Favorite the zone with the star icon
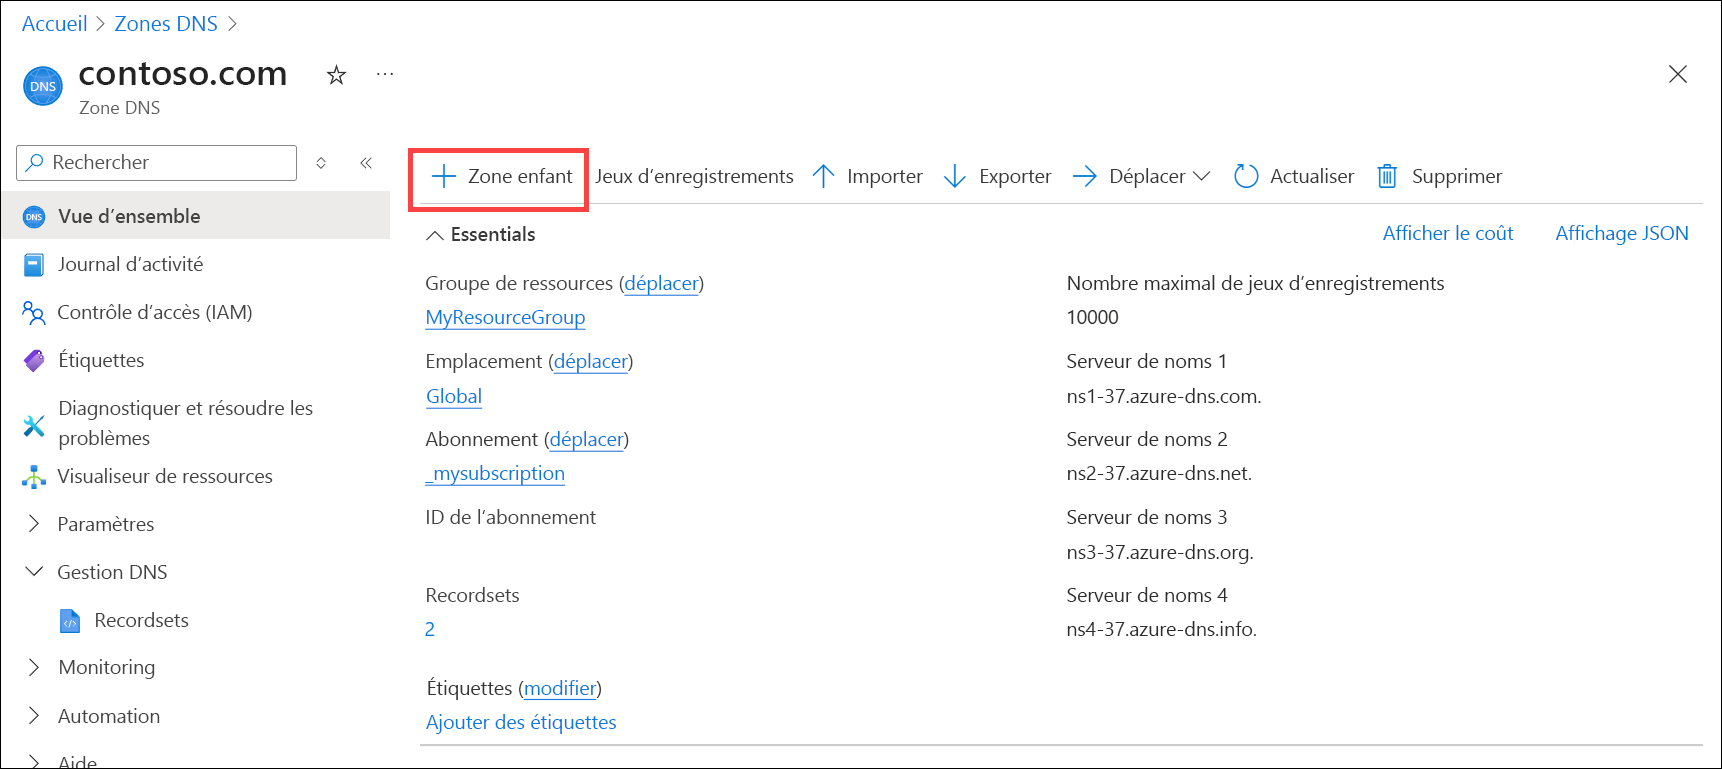This screenshot has width=1722, height=769. tap(336, 75)
